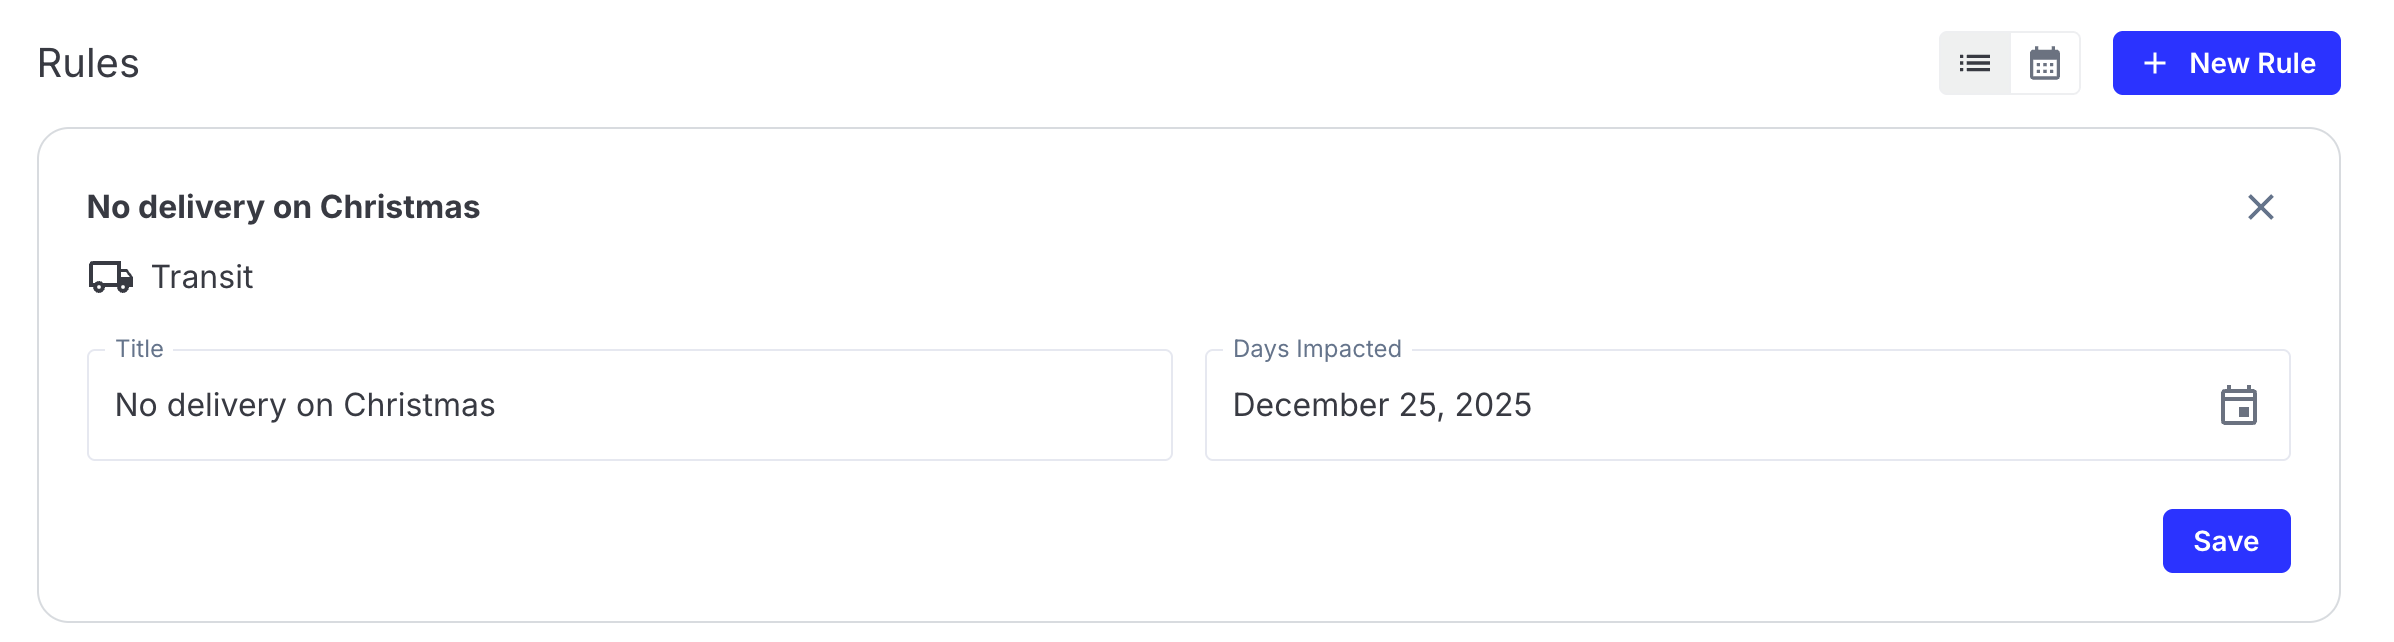Open the Days Impacted date picker icon
Viewport: 2394px width, 642px height.
click(x=2238, y=405)
